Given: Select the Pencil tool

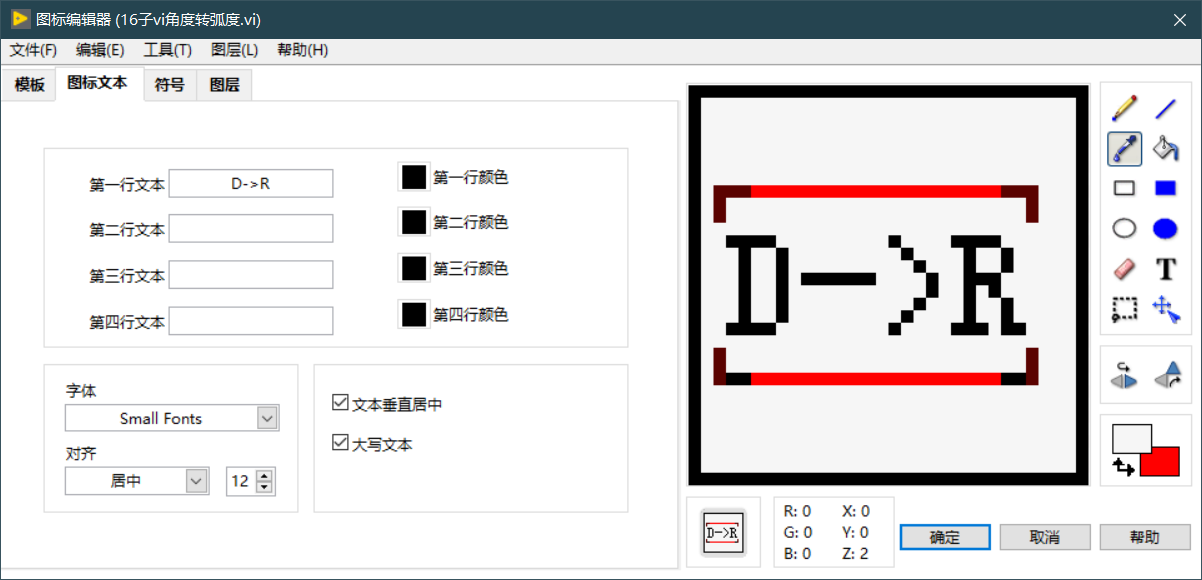Looking at the screenshot, I should pyautogui.click(x=1123, y=108).
